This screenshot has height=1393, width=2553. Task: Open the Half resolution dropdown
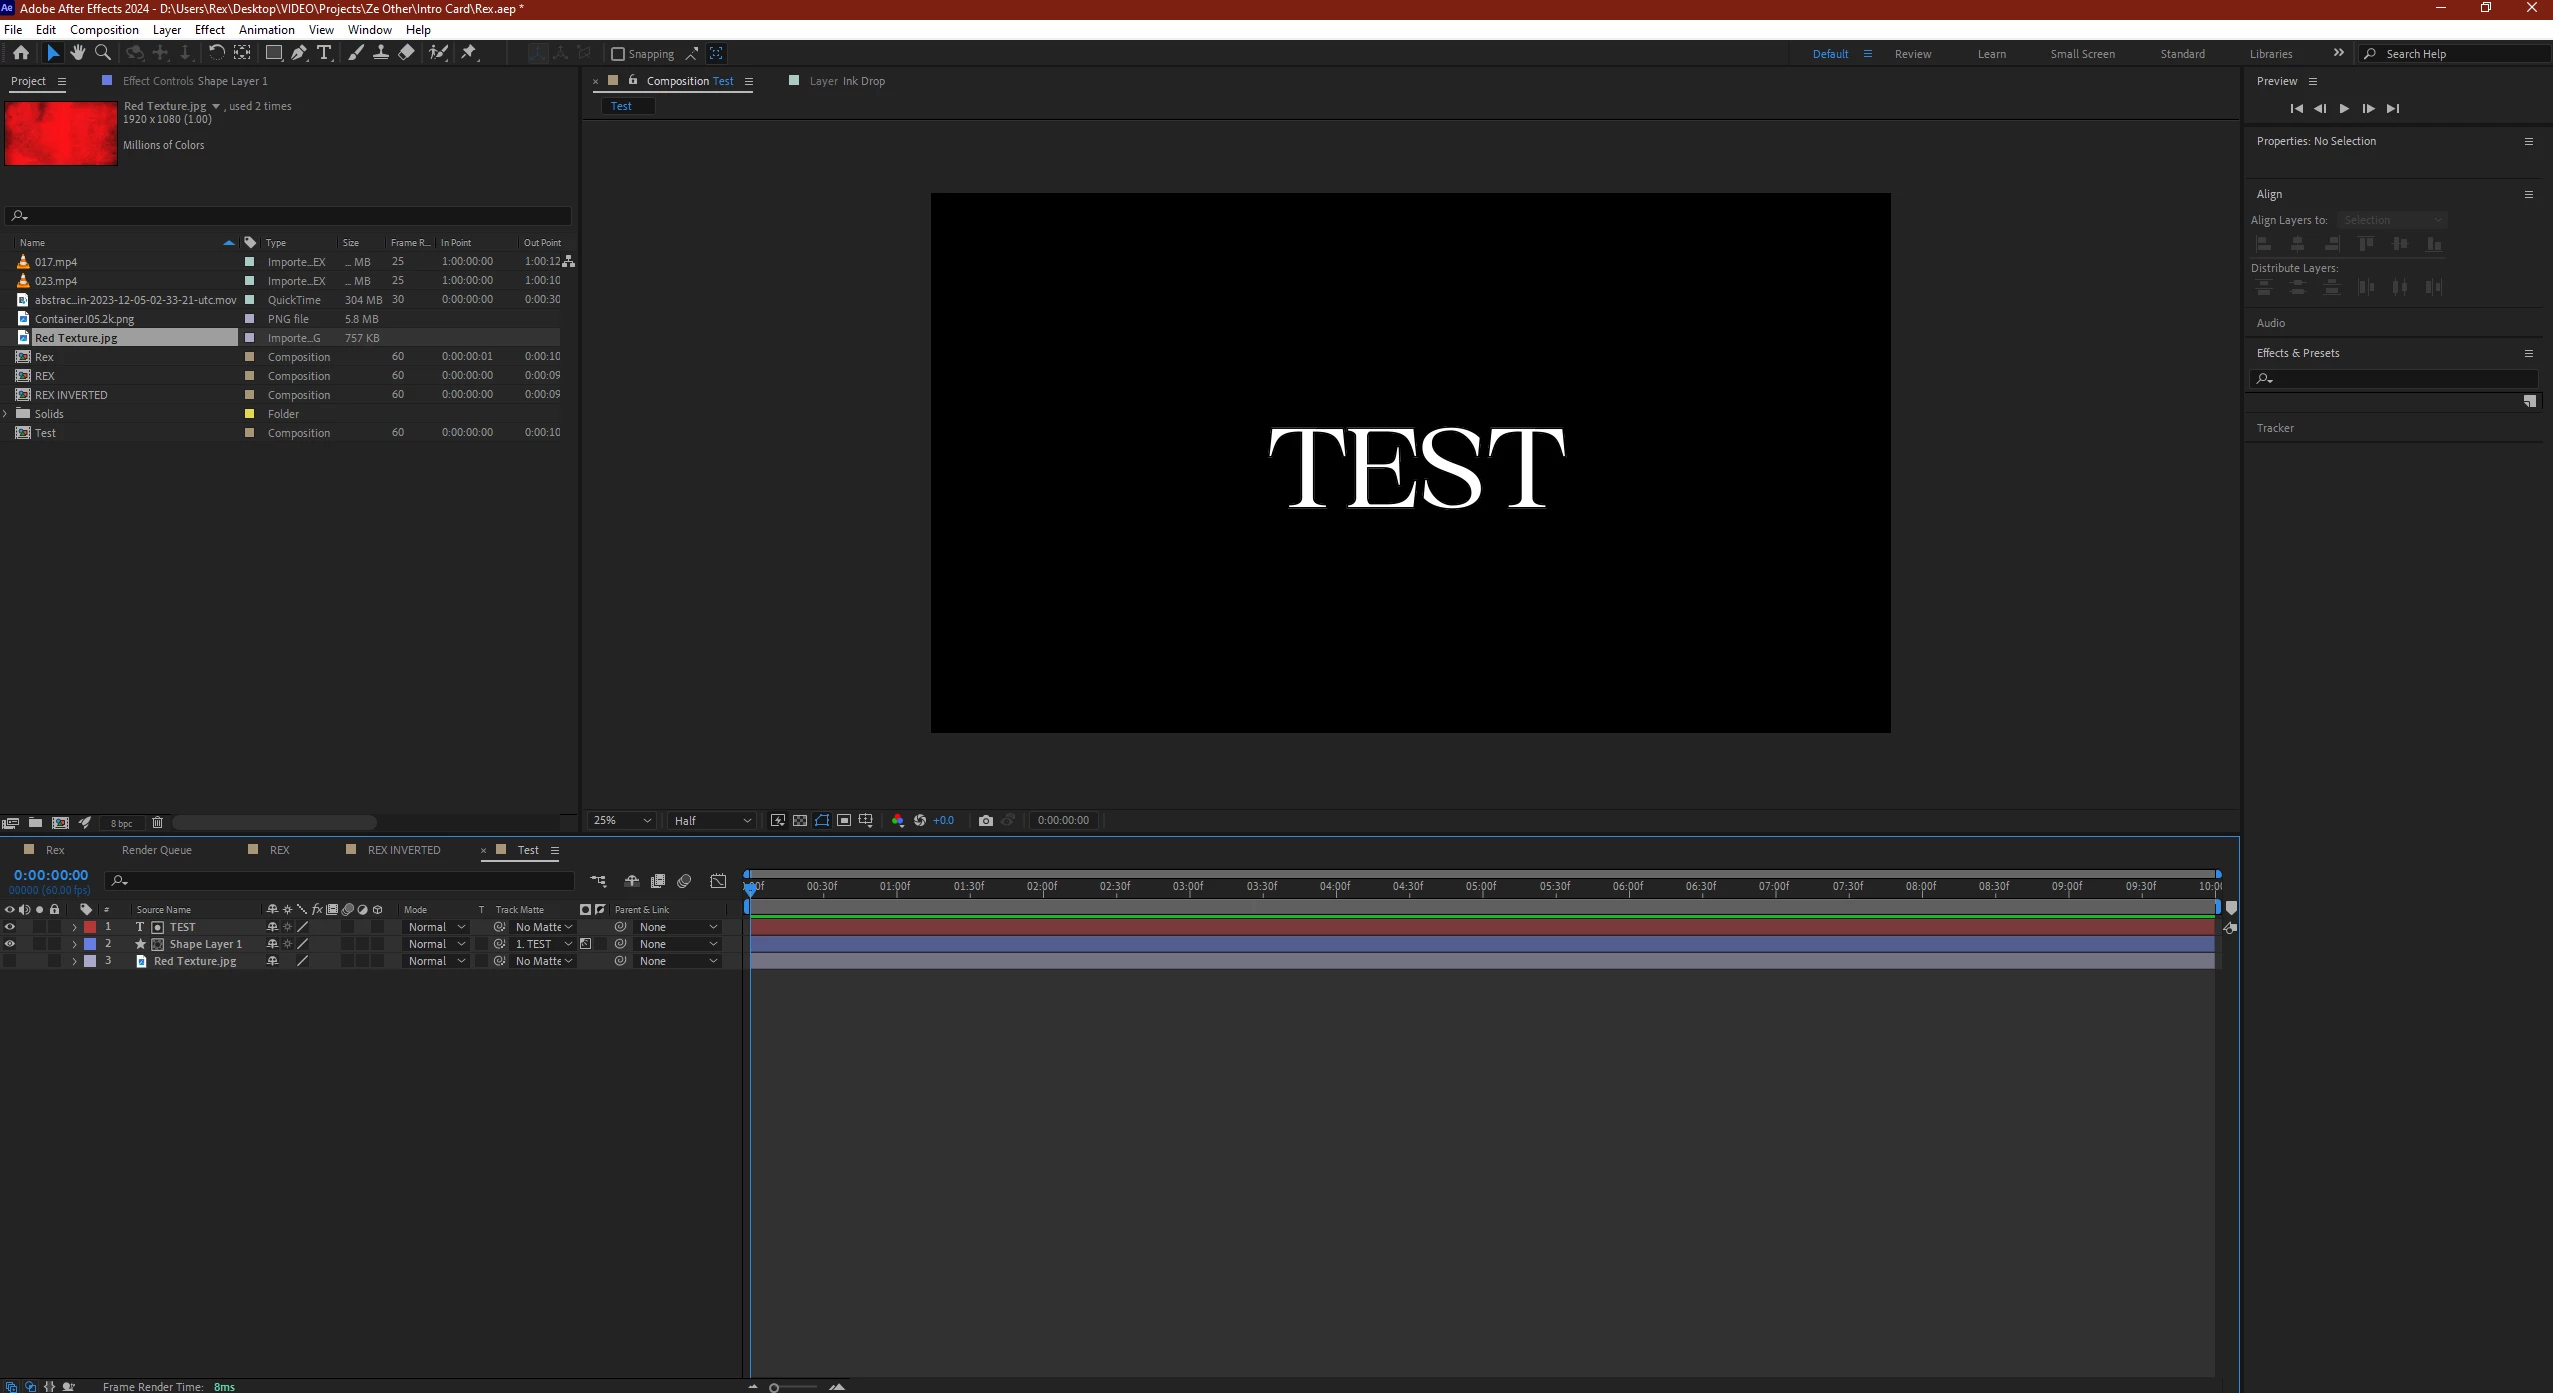[712, 820]
